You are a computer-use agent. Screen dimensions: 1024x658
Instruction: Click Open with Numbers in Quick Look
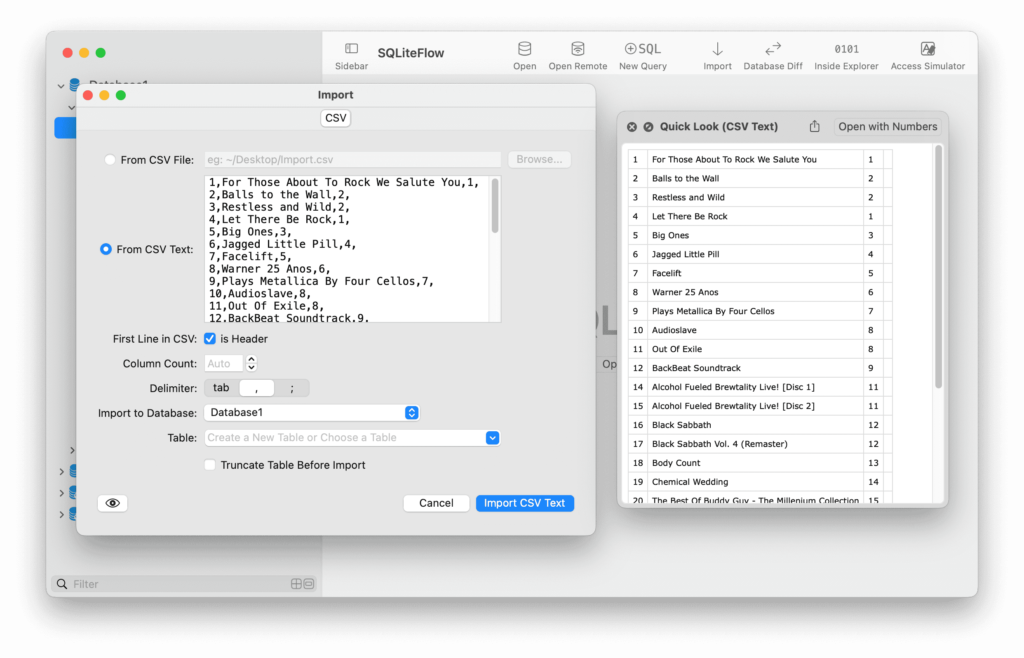click(888, 126)
